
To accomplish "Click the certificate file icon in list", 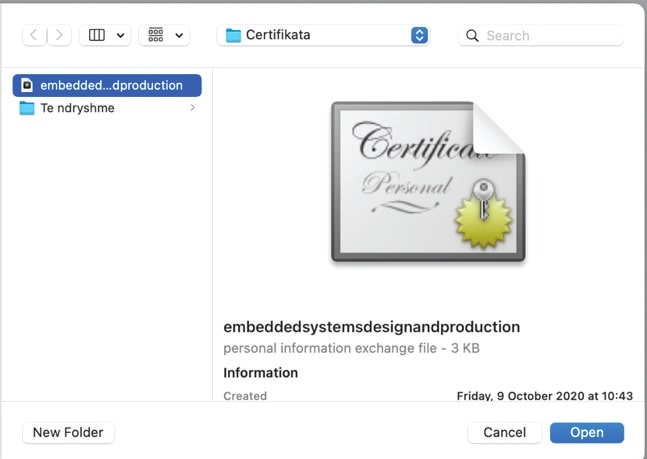I will click(x=27, y=85).
